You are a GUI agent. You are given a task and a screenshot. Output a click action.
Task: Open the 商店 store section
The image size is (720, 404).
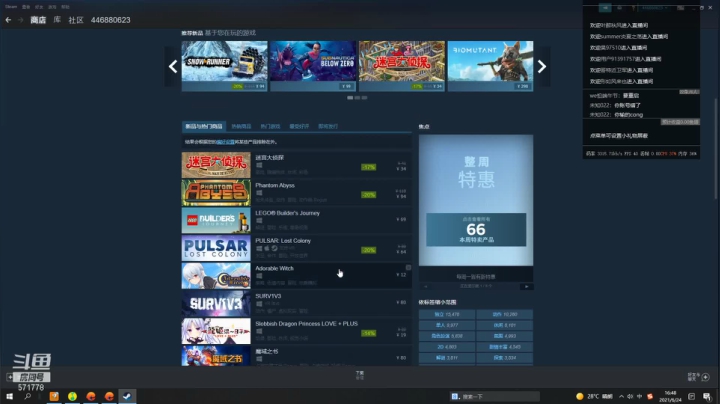pos(38,20)
